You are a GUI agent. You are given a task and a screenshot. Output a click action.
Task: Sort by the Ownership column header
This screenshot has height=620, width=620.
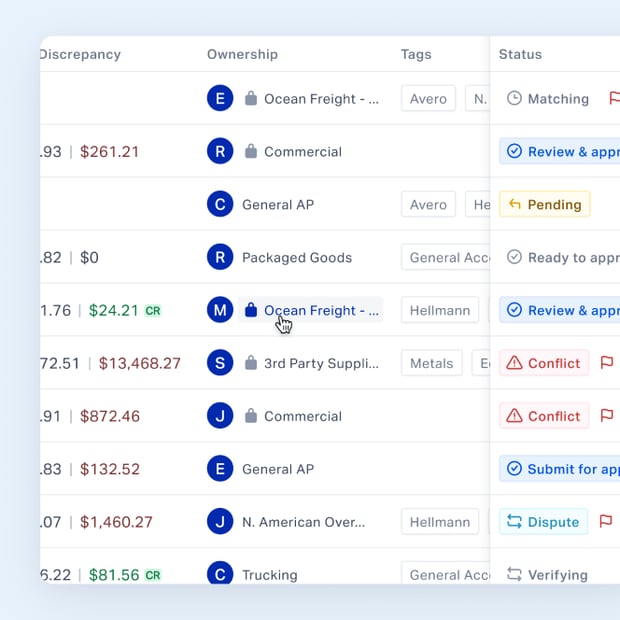(242, 54)
